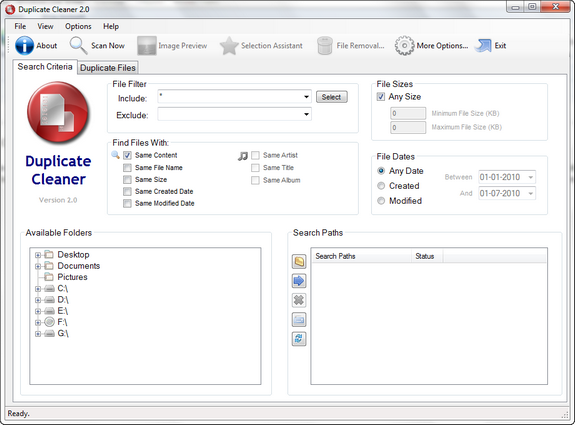Expand the C:\ drive node
The height and width of the screenshot is (425, 575).
point(38,289)
